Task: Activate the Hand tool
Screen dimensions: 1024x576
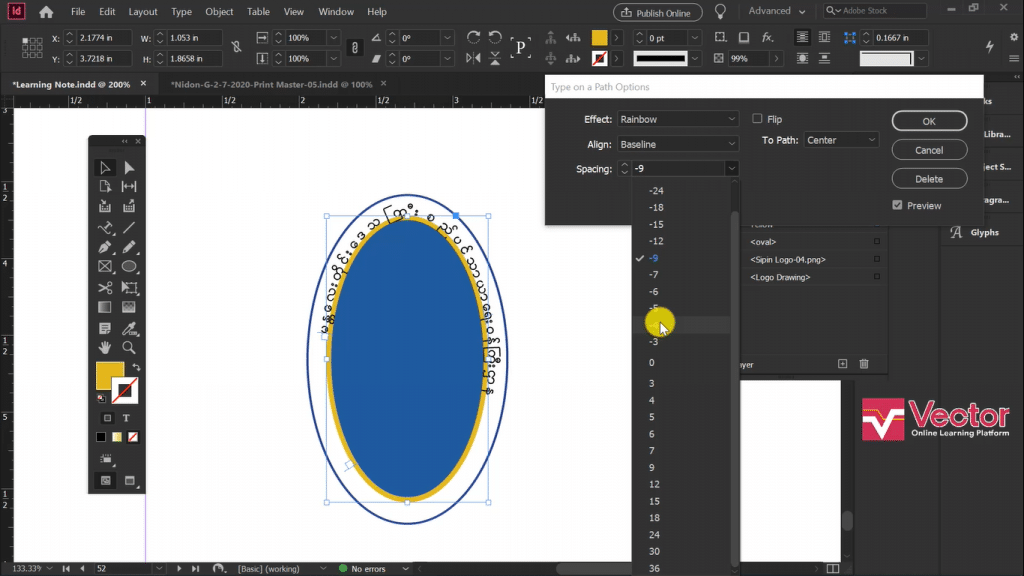Action: tap(105, 347)
